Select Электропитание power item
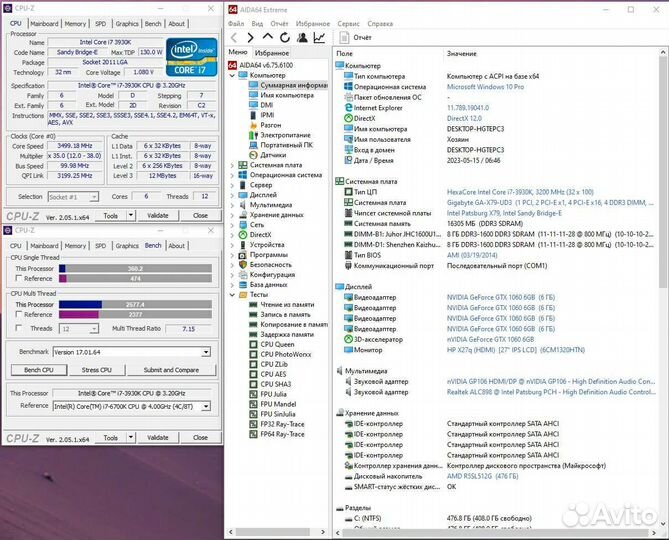The width and height of the screenshot is (669, 540). click(285, 135)
